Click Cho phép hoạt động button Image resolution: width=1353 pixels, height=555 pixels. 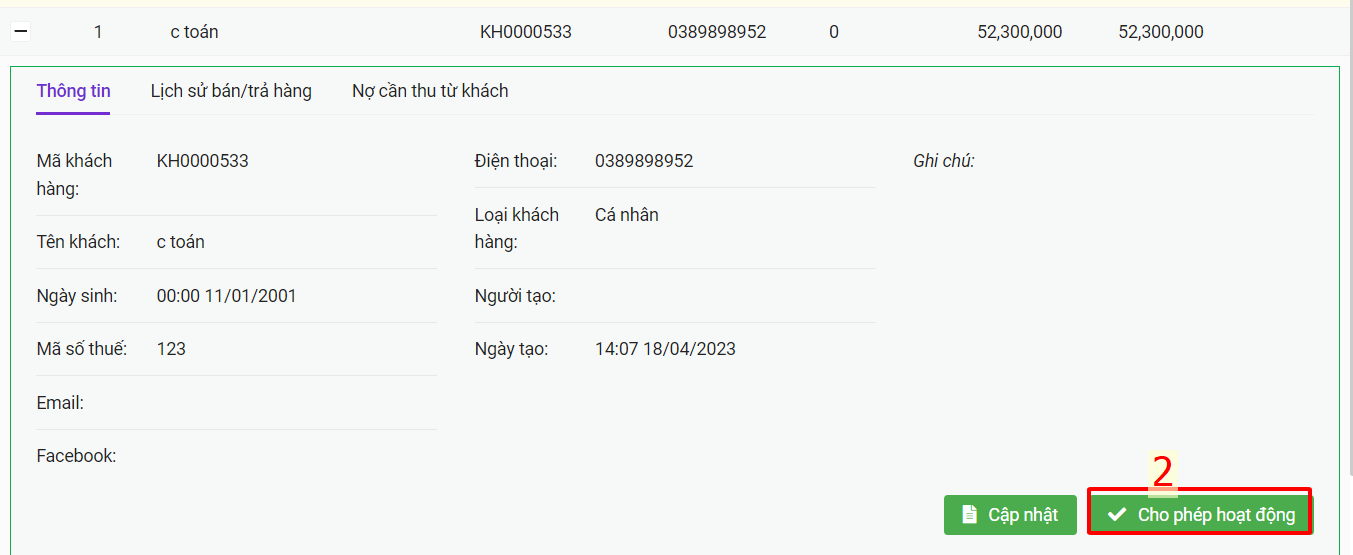coord(1200,515)
